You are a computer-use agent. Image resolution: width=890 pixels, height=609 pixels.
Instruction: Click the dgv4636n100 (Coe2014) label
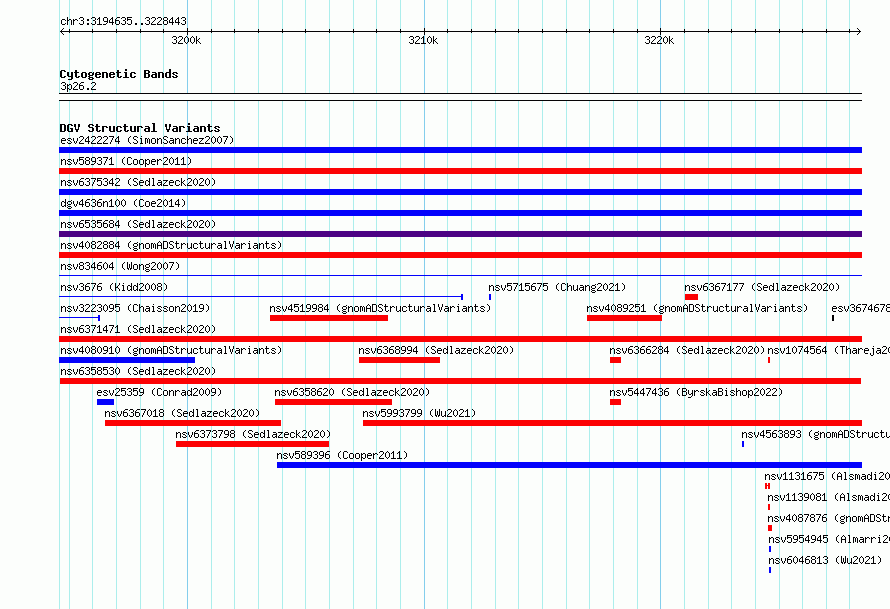point(123,203)
